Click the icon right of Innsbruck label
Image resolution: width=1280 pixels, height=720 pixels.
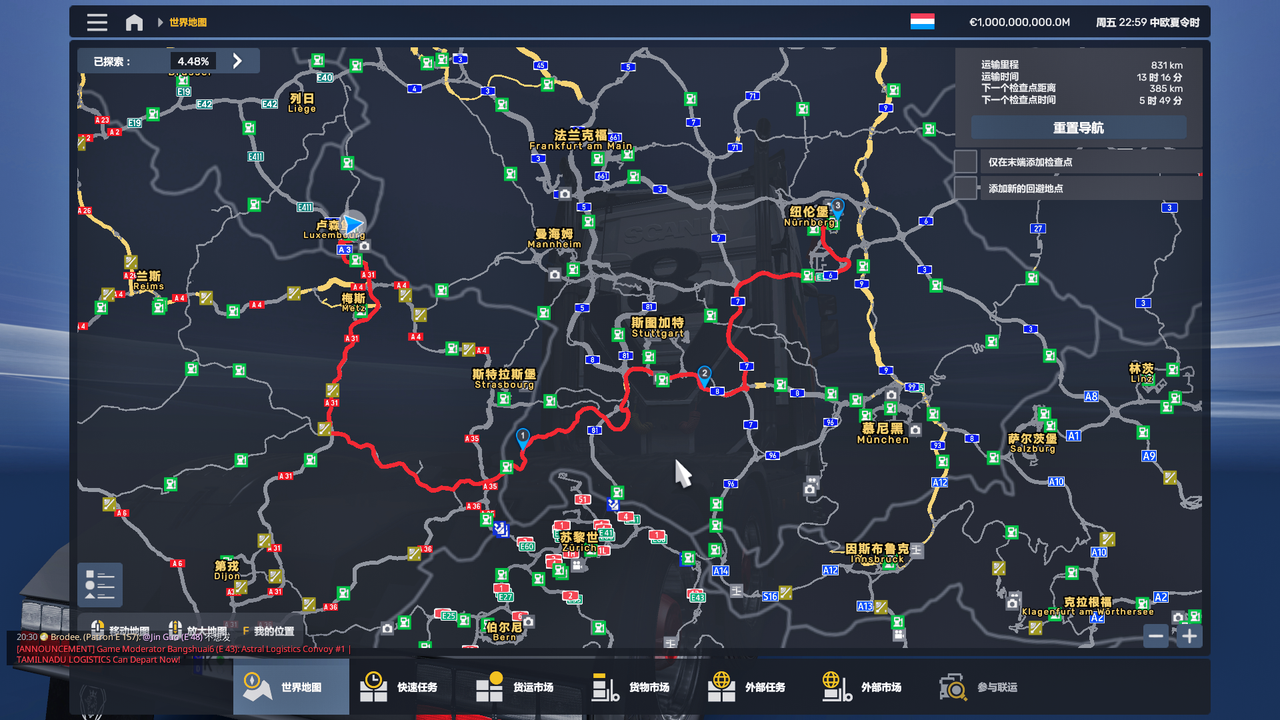(917, 550)
